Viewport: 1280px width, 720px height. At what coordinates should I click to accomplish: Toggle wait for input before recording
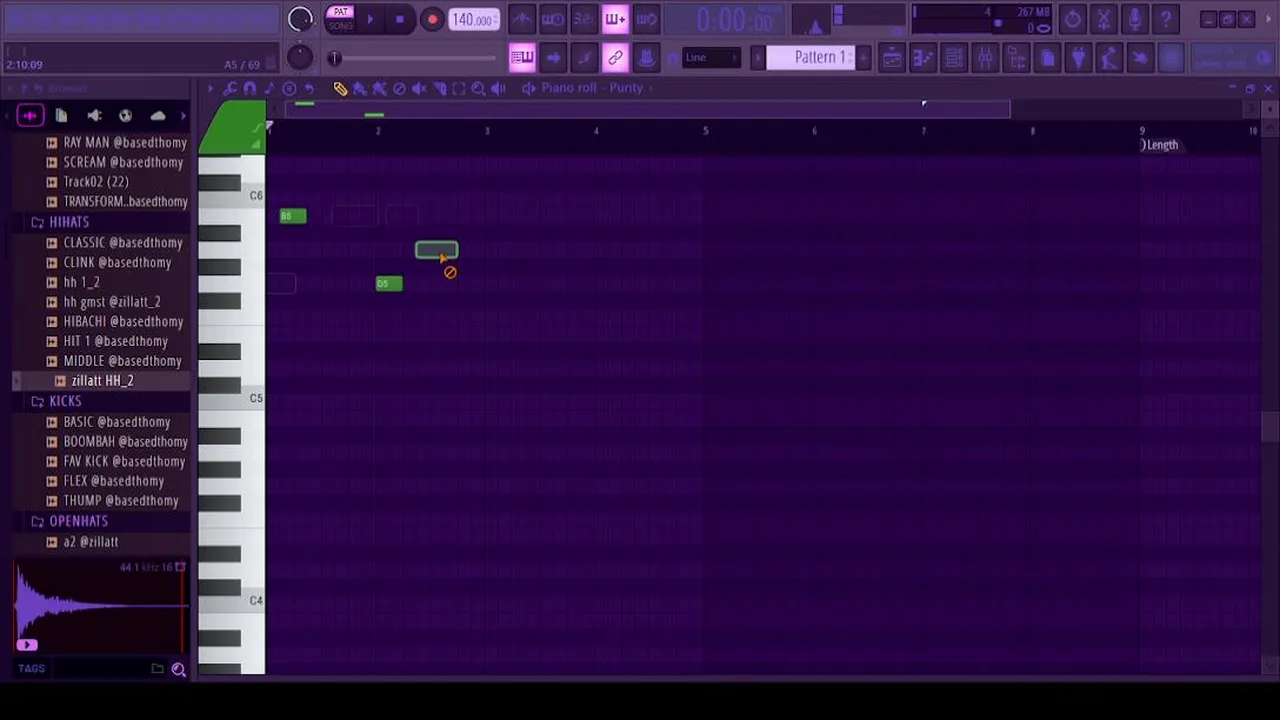point(553,19)
